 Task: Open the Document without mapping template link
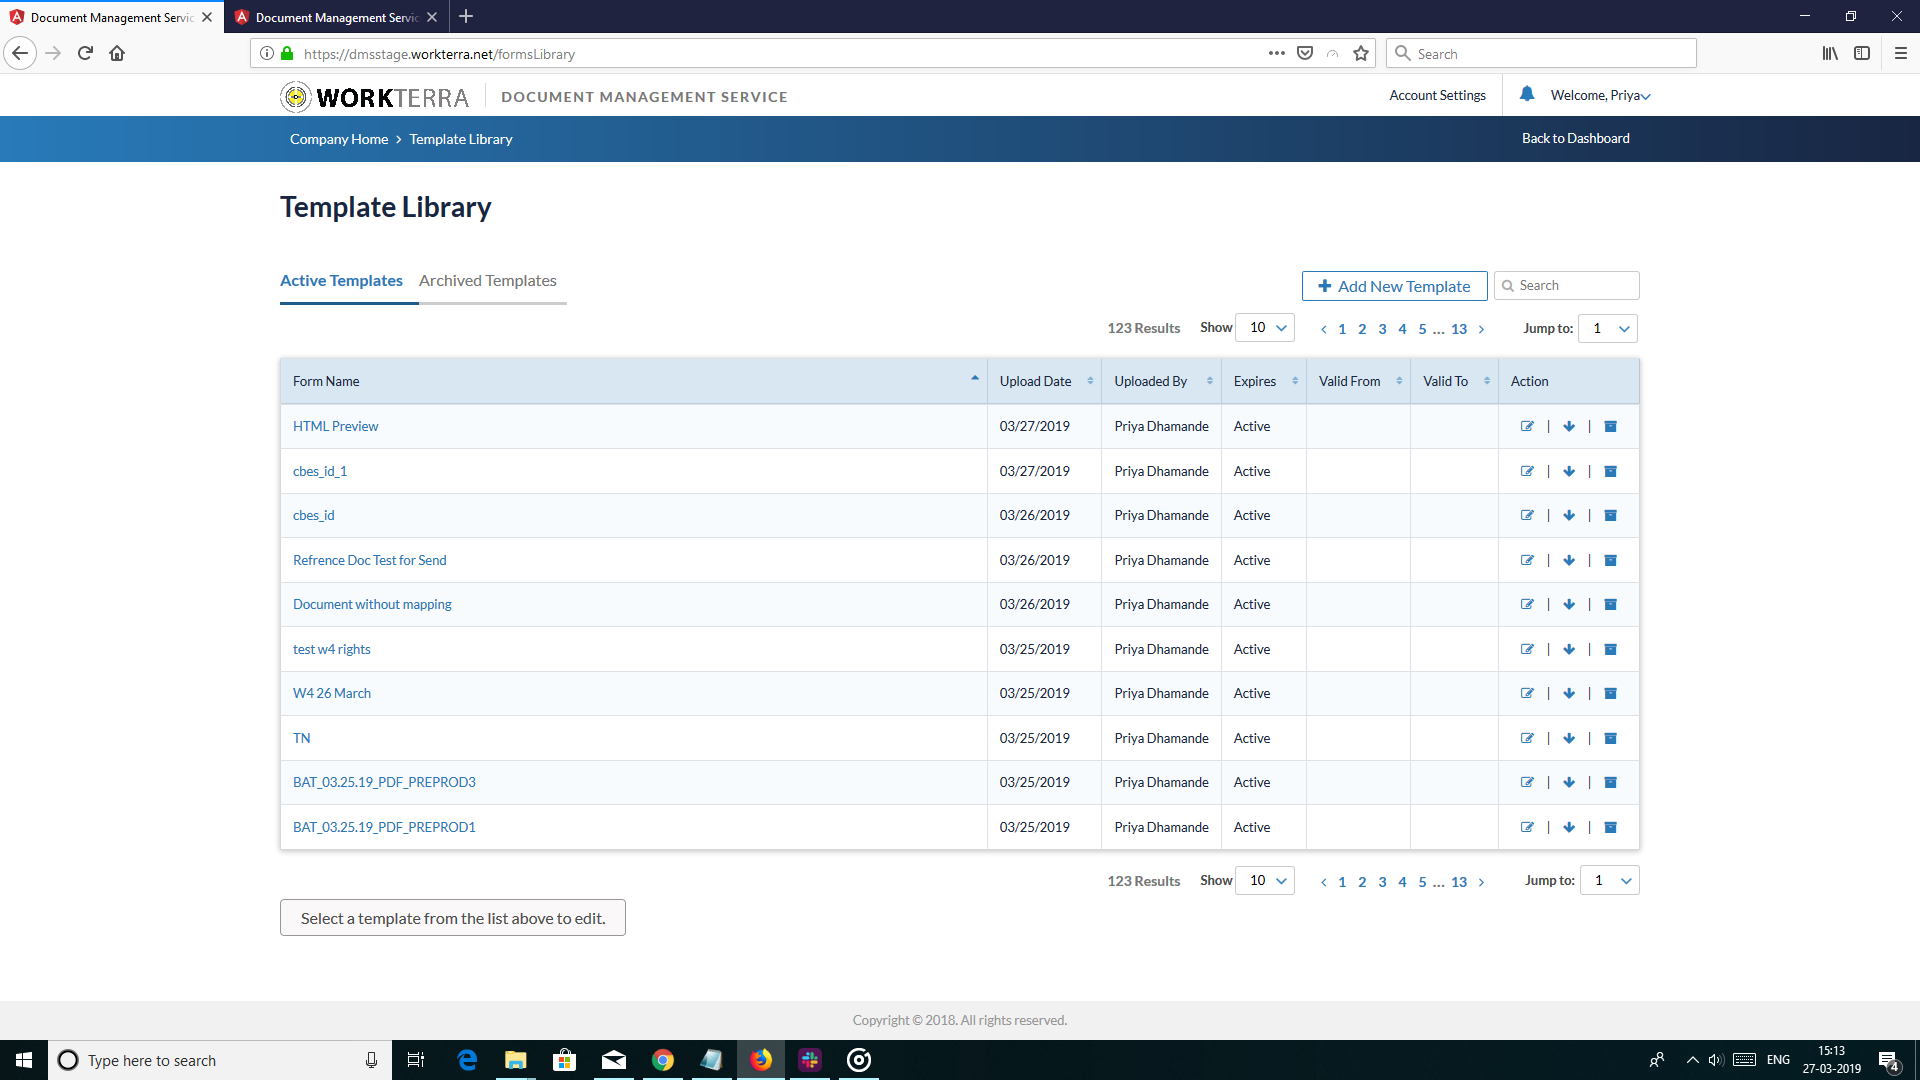pyautogui.click(x=372, y=604)
